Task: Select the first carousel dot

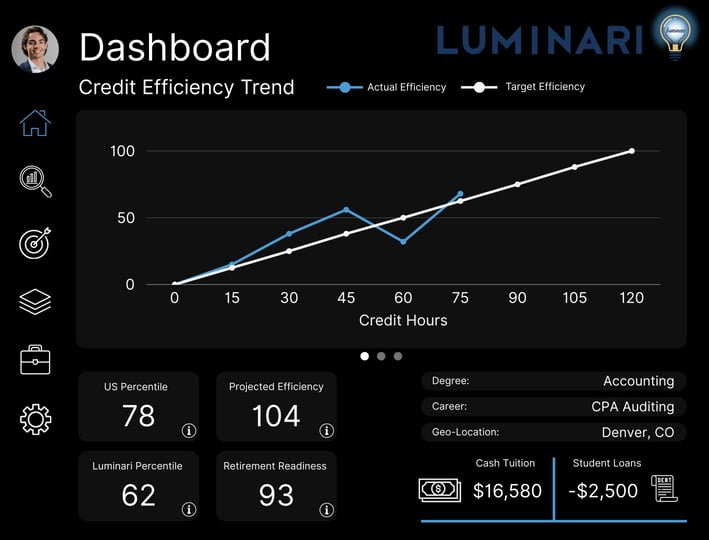Action: coord(364,356)
